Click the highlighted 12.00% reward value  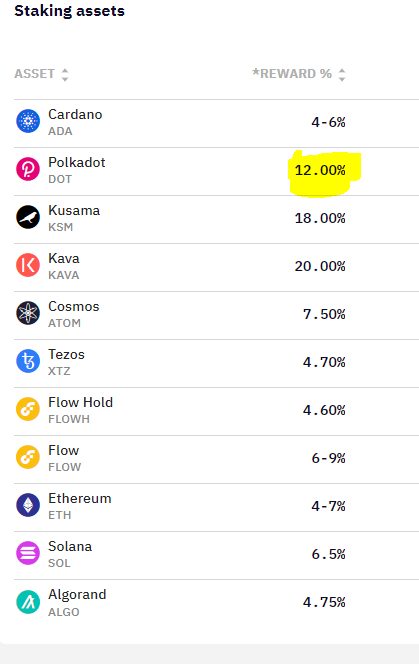pos(320,170)
